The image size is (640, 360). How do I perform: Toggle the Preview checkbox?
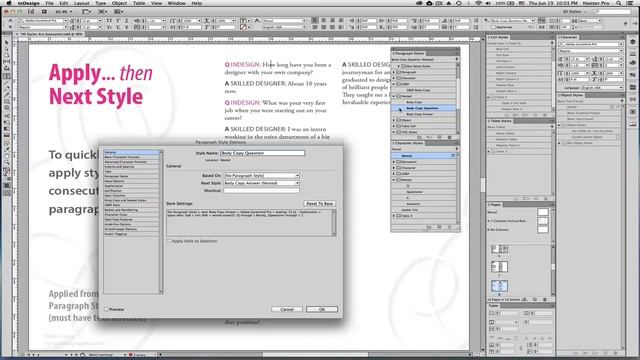coord(106,309)
